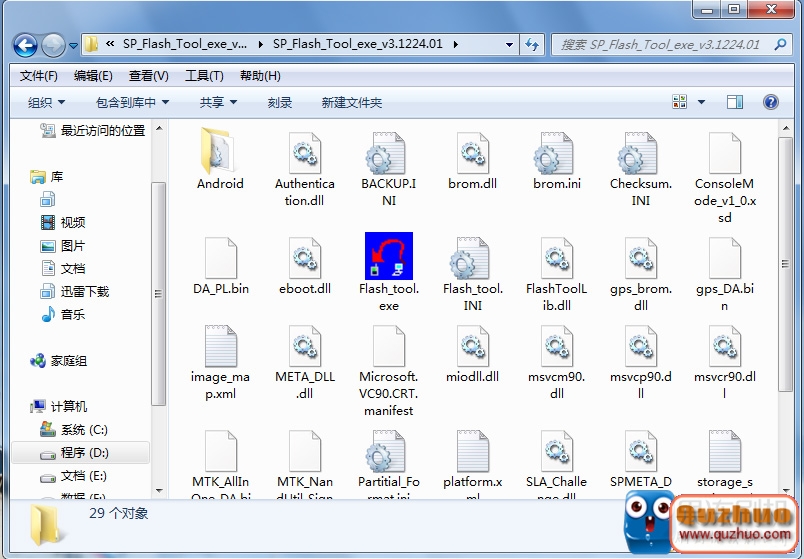
Task: Expand the 包含到库中 dropdown
Action: click(132, 102)
